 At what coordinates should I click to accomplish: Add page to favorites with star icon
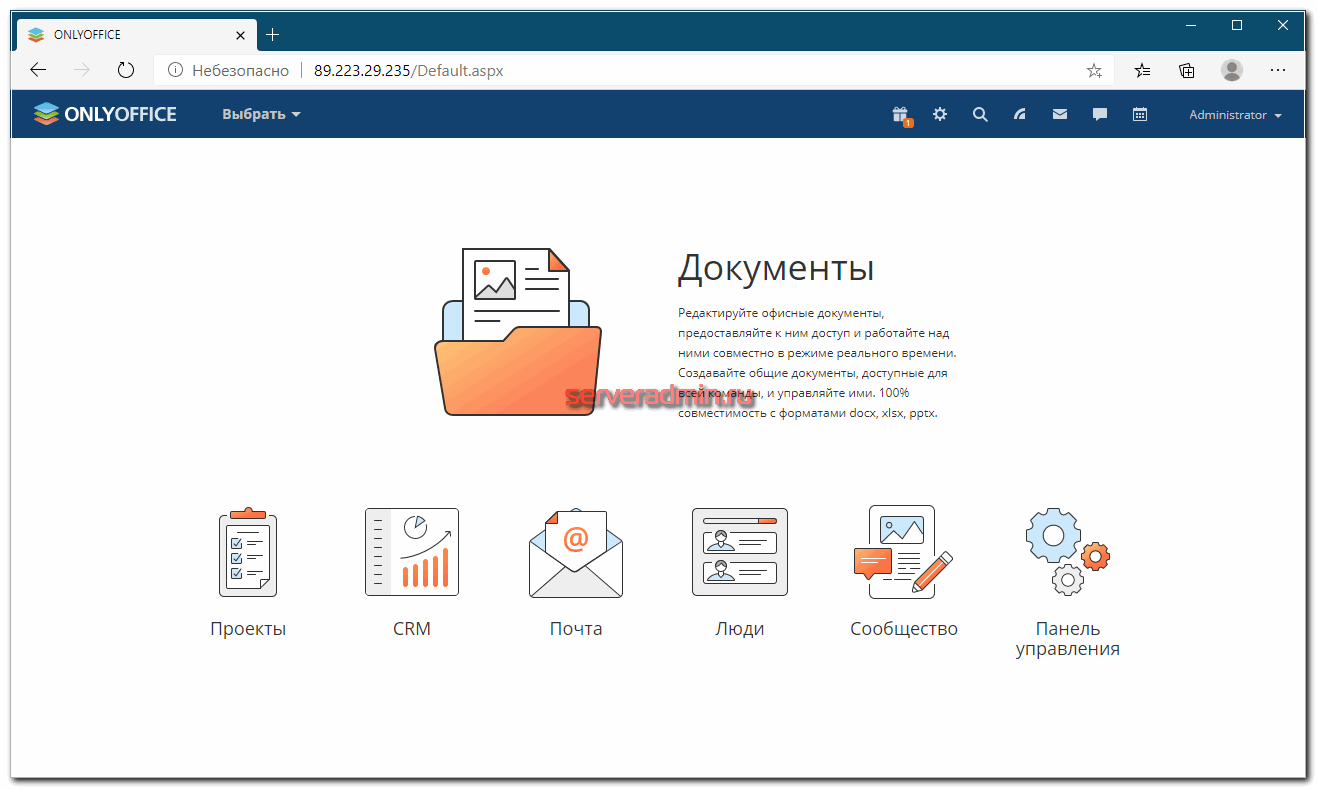tap(1094, 70)
